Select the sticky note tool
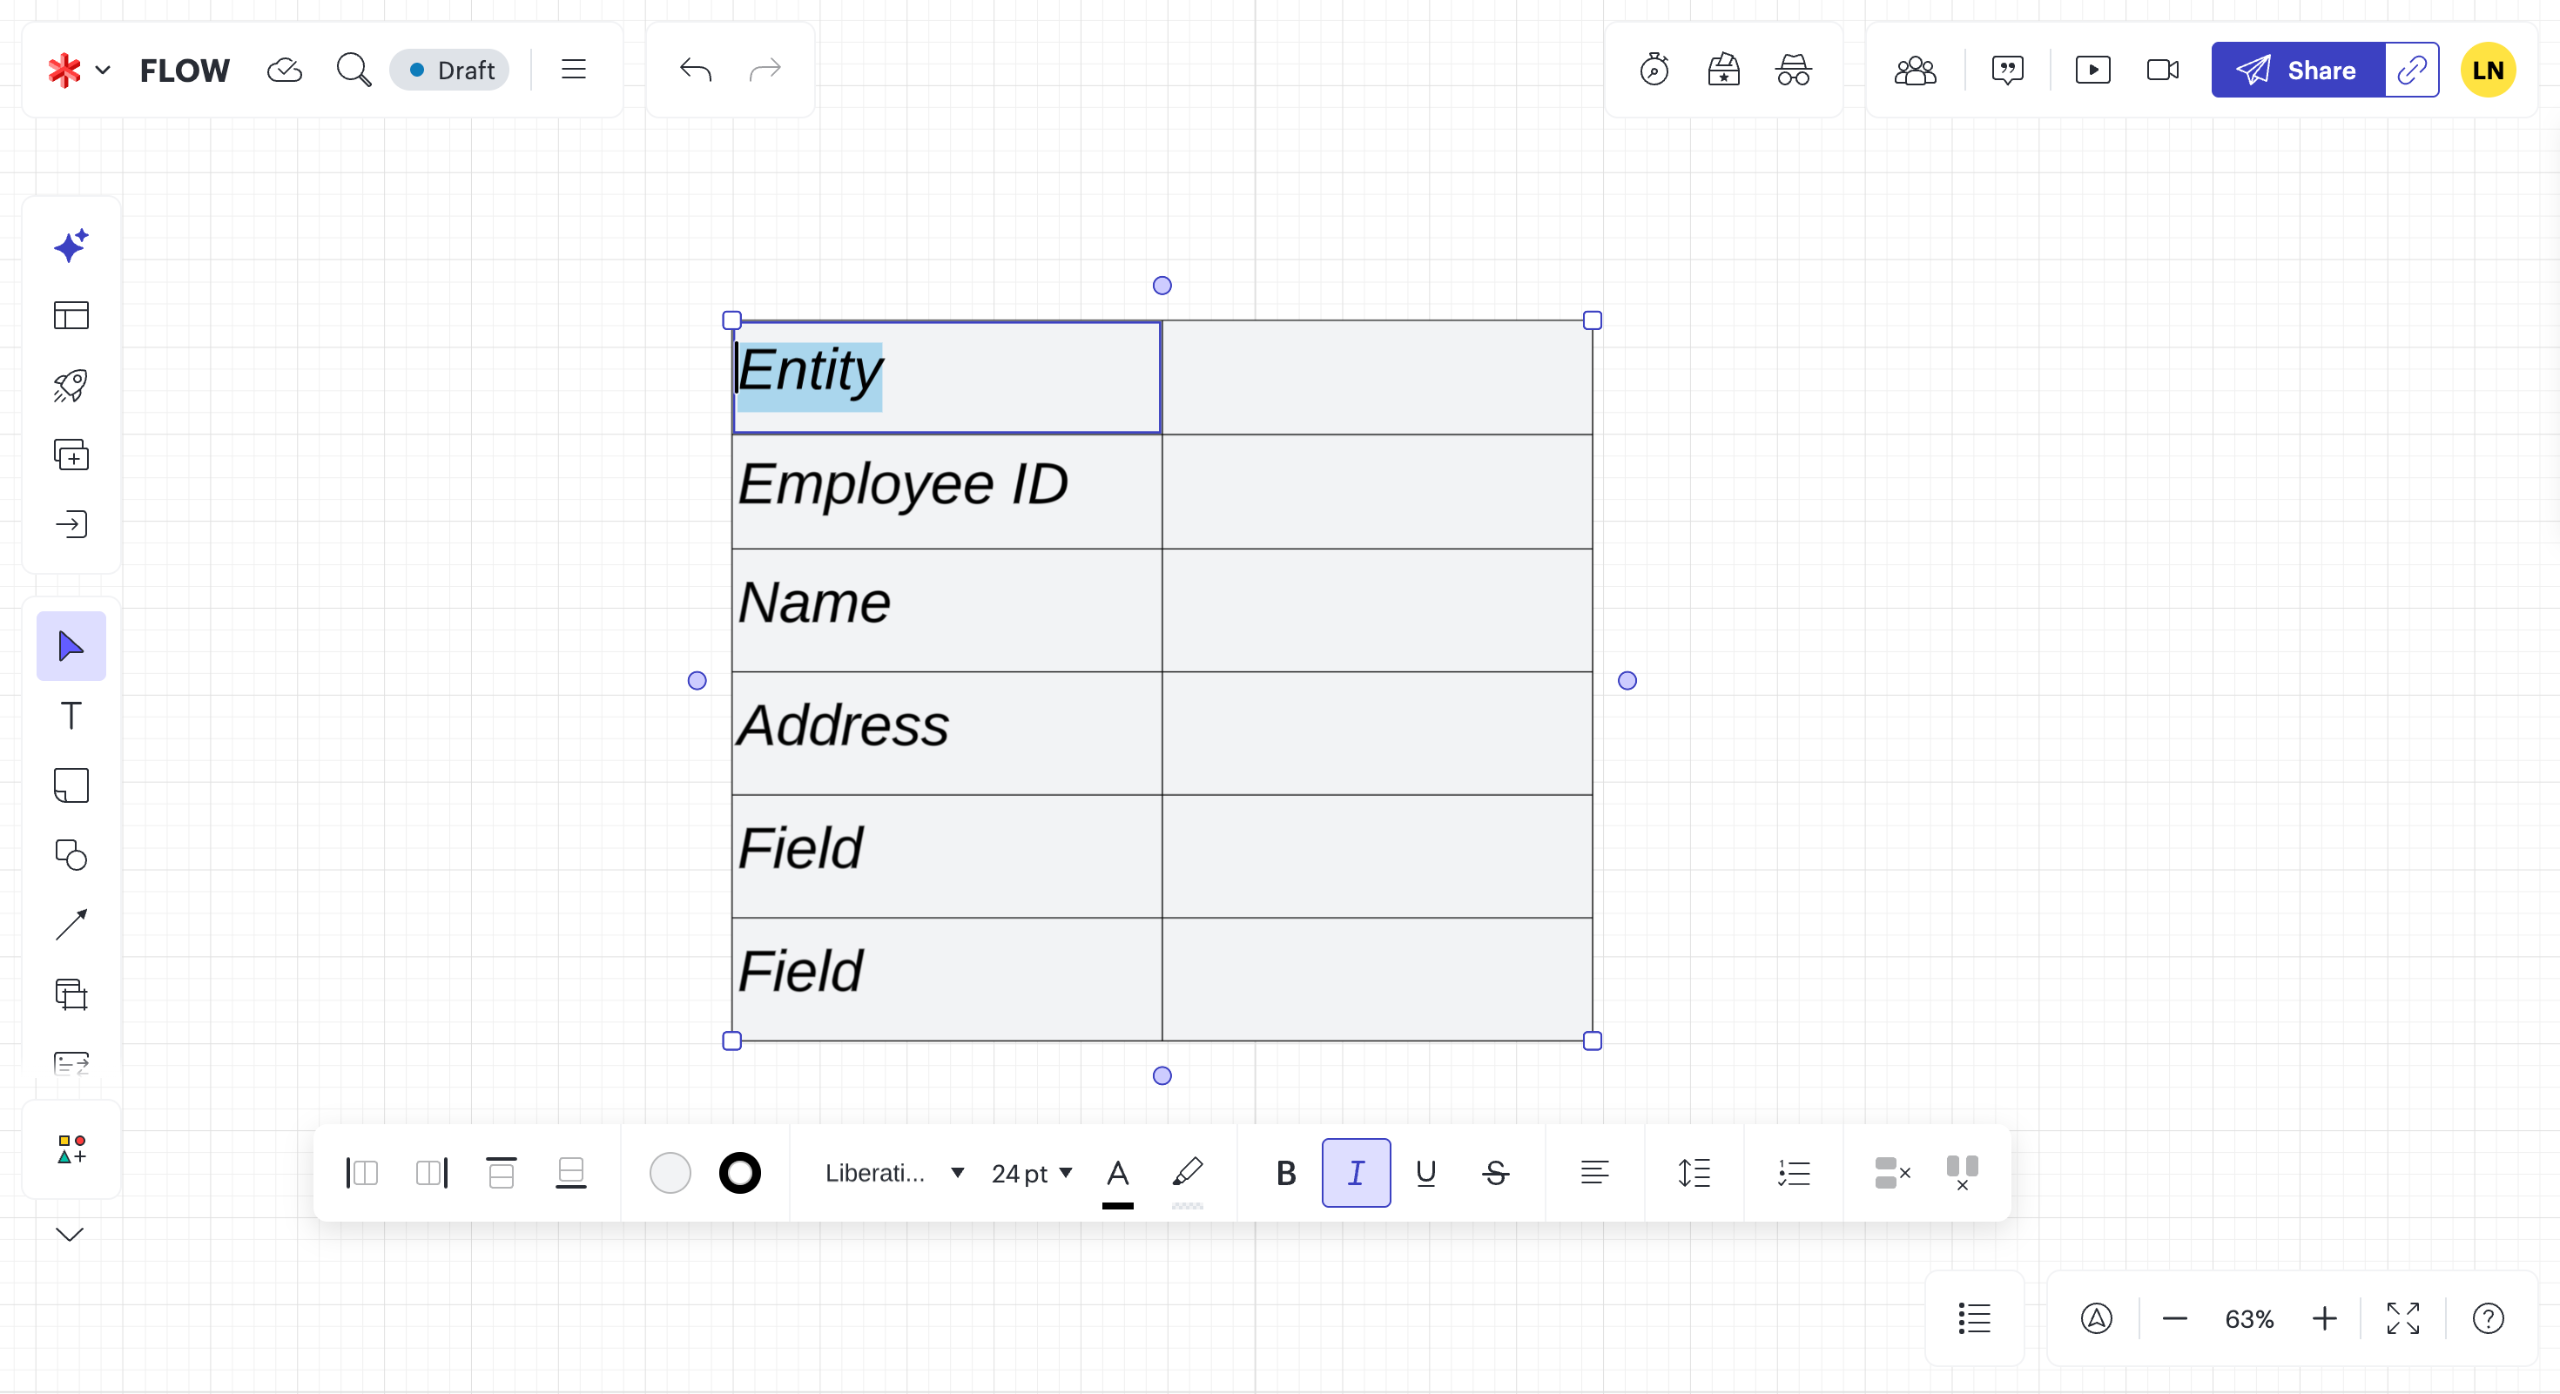This screenshot has width=2560, height=1394. click(71, 786)
